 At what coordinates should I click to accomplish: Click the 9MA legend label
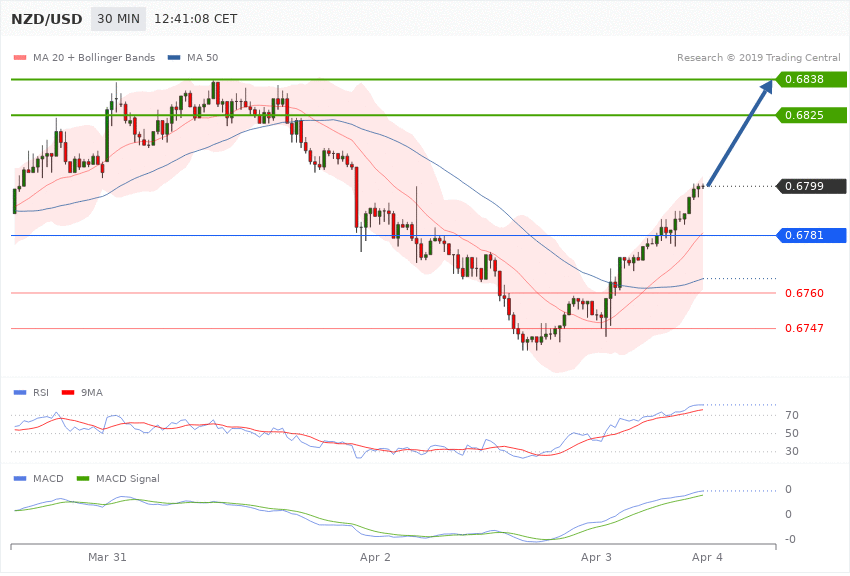click(x=92, y=392)
